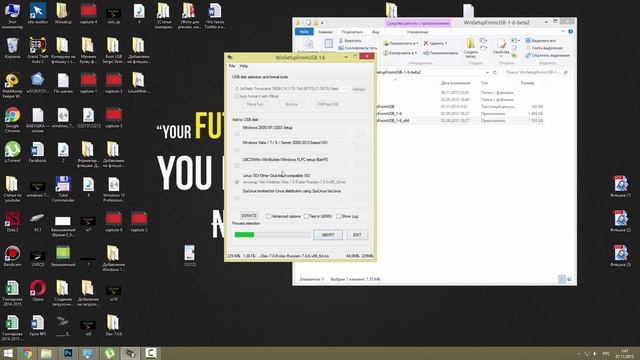
Task: Click Переименовать in the Explorer ribbon
Action: click(x=440, y=53)
